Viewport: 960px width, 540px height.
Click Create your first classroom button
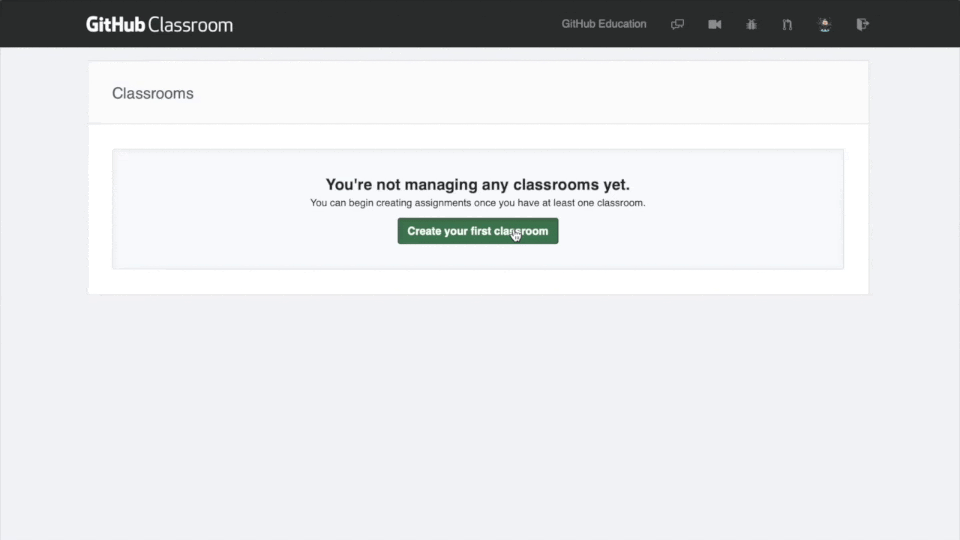coord(478,231)
